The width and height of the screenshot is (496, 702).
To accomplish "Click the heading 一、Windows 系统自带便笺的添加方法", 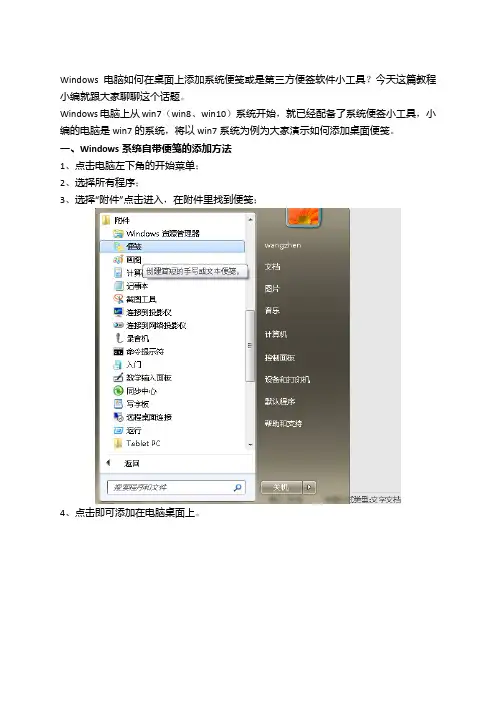I will tap(145, 149).
